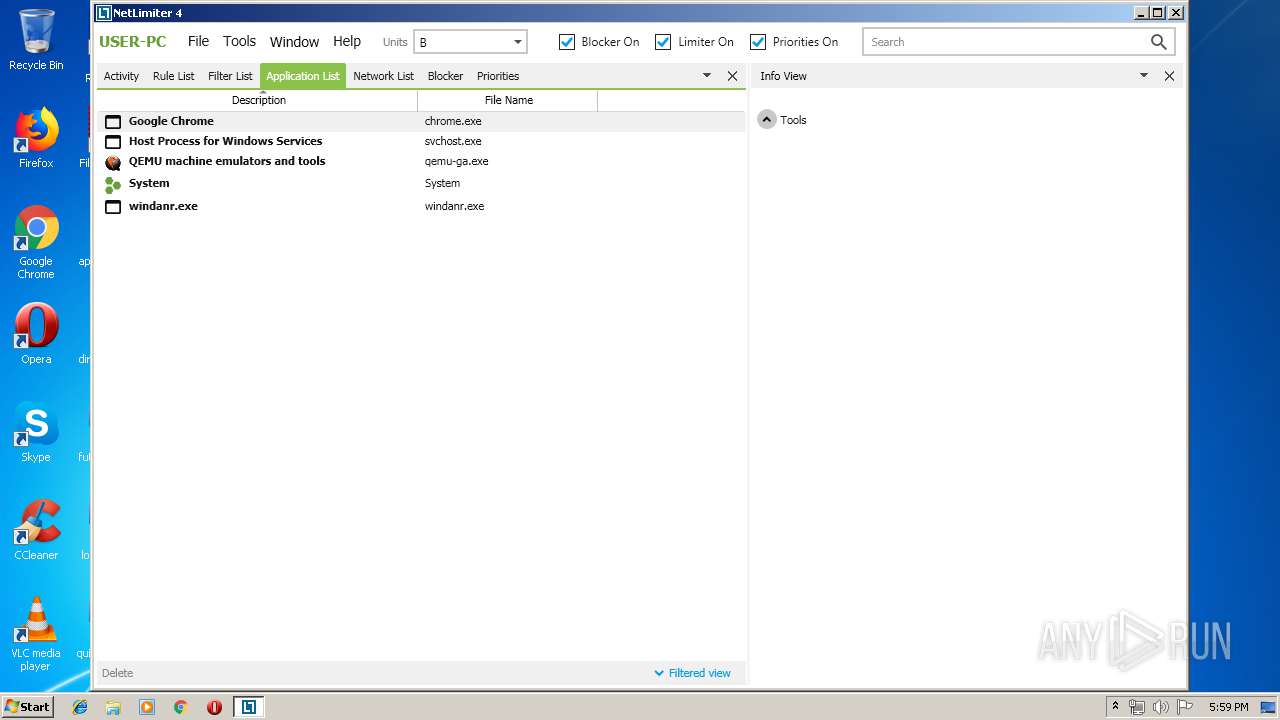Click the green System process icon
The height and width of the screenshot is (720, 1280).
click(x=113, y=184)
